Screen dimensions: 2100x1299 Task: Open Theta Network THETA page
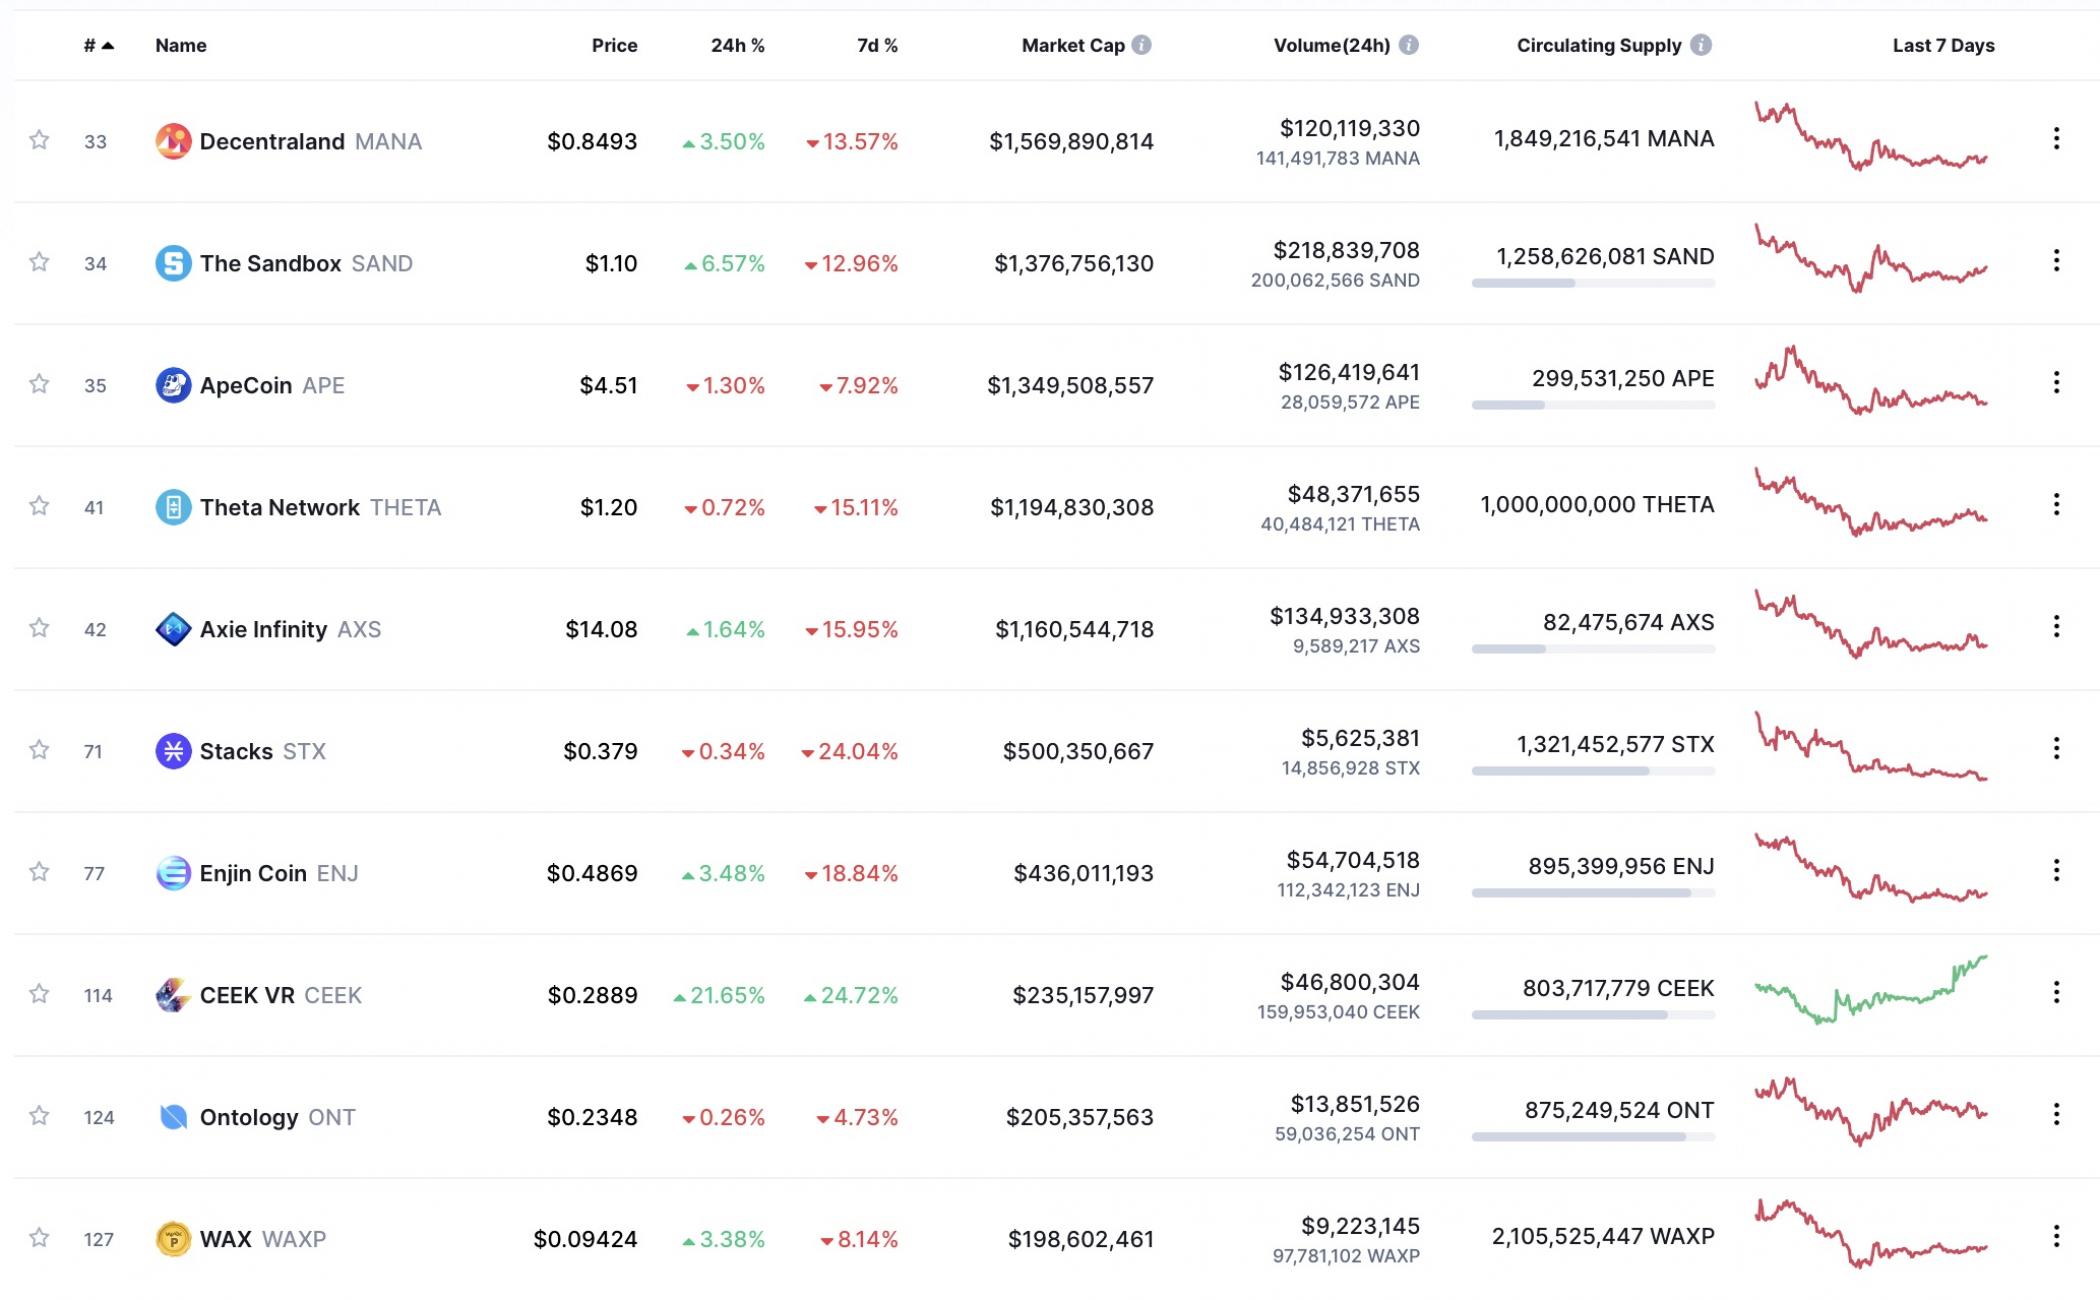click(320, 507)
